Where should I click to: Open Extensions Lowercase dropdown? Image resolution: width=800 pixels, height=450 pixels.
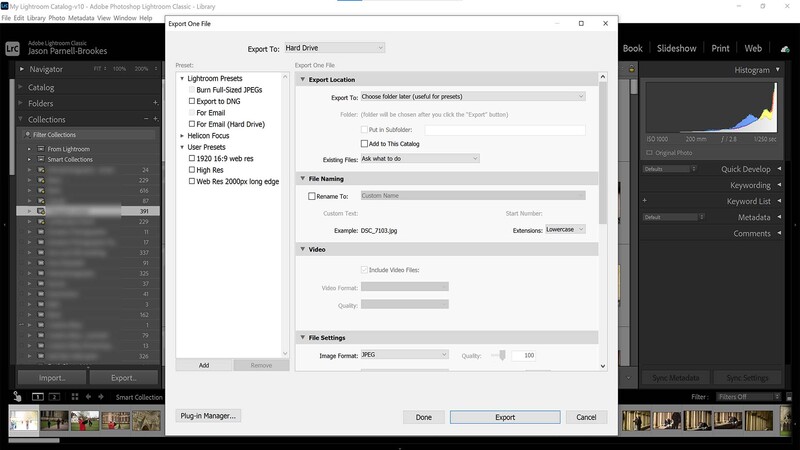565,230
